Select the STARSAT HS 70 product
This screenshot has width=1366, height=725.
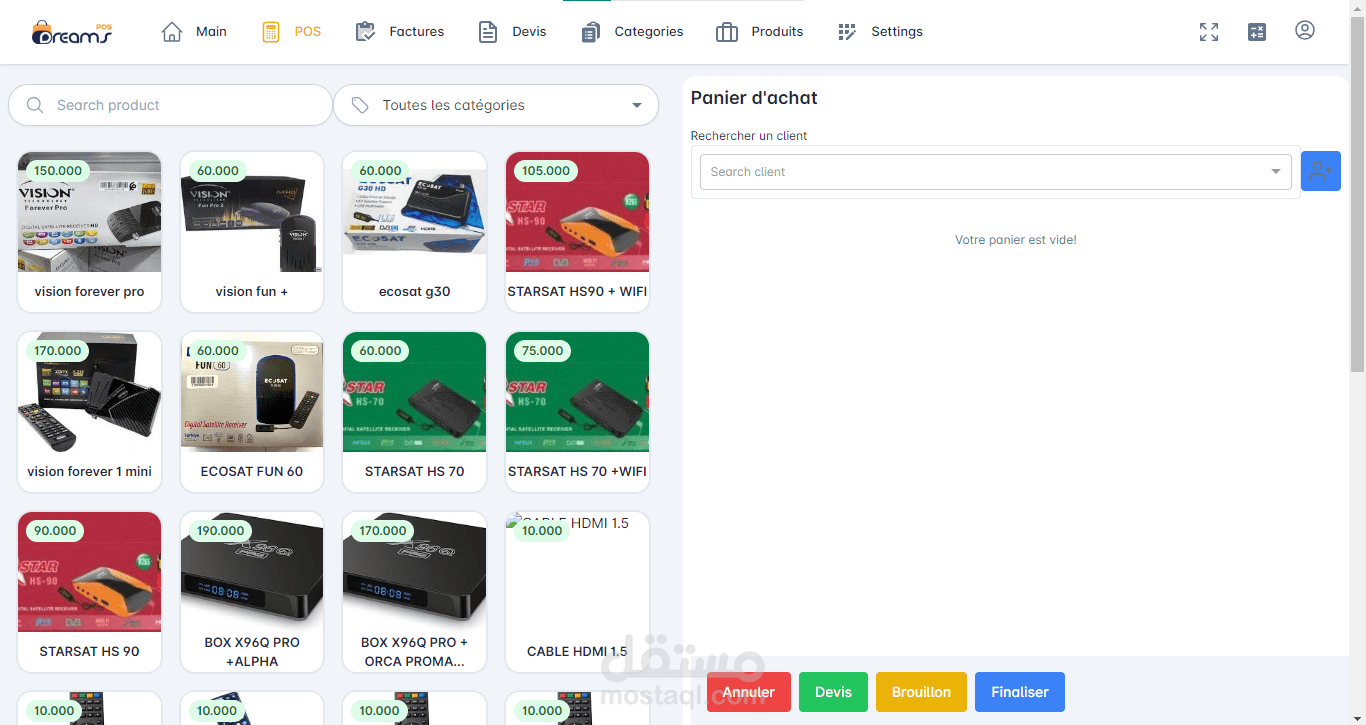(415, 412)
